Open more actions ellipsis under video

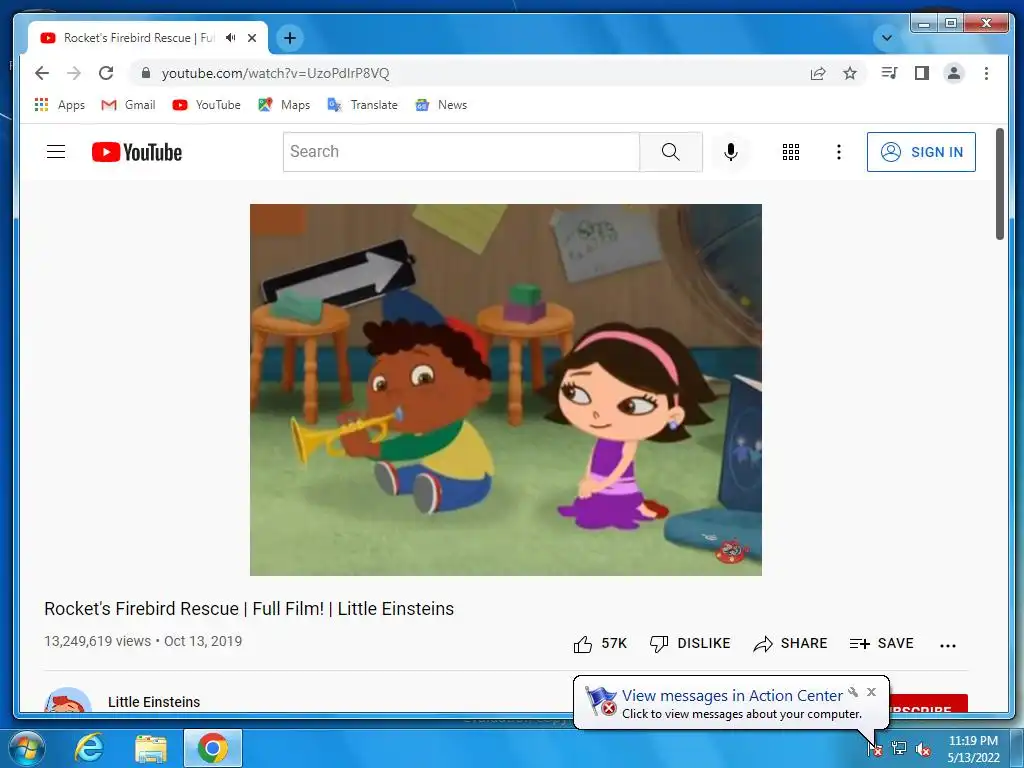948,645
